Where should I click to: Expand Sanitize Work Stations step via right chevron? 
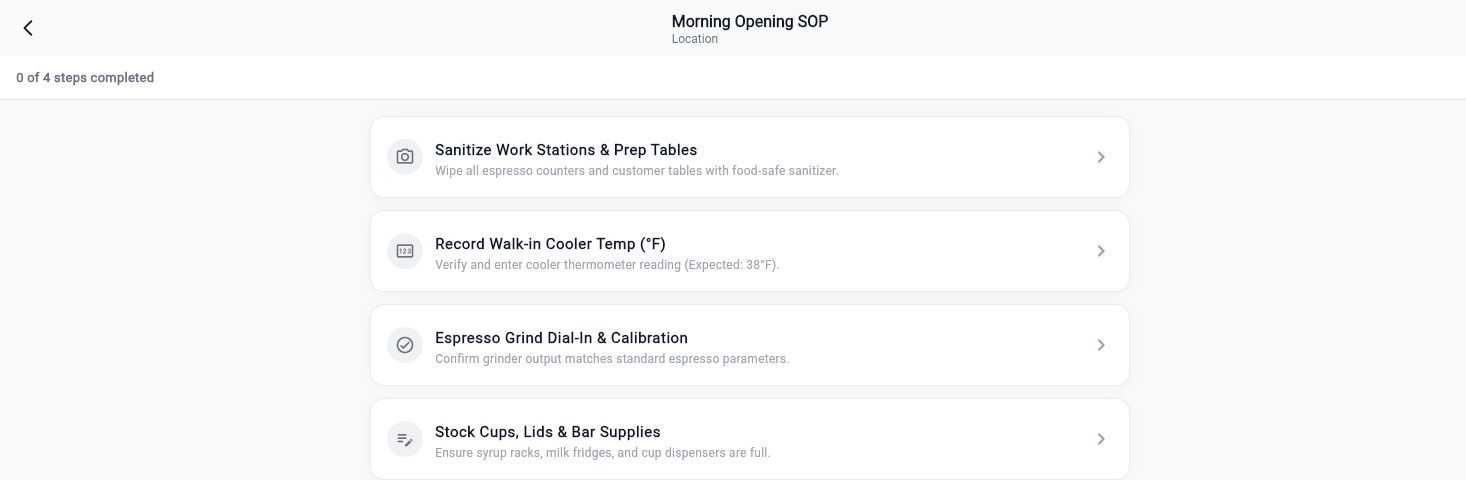pyautogui.click(x=1101, y=157)
